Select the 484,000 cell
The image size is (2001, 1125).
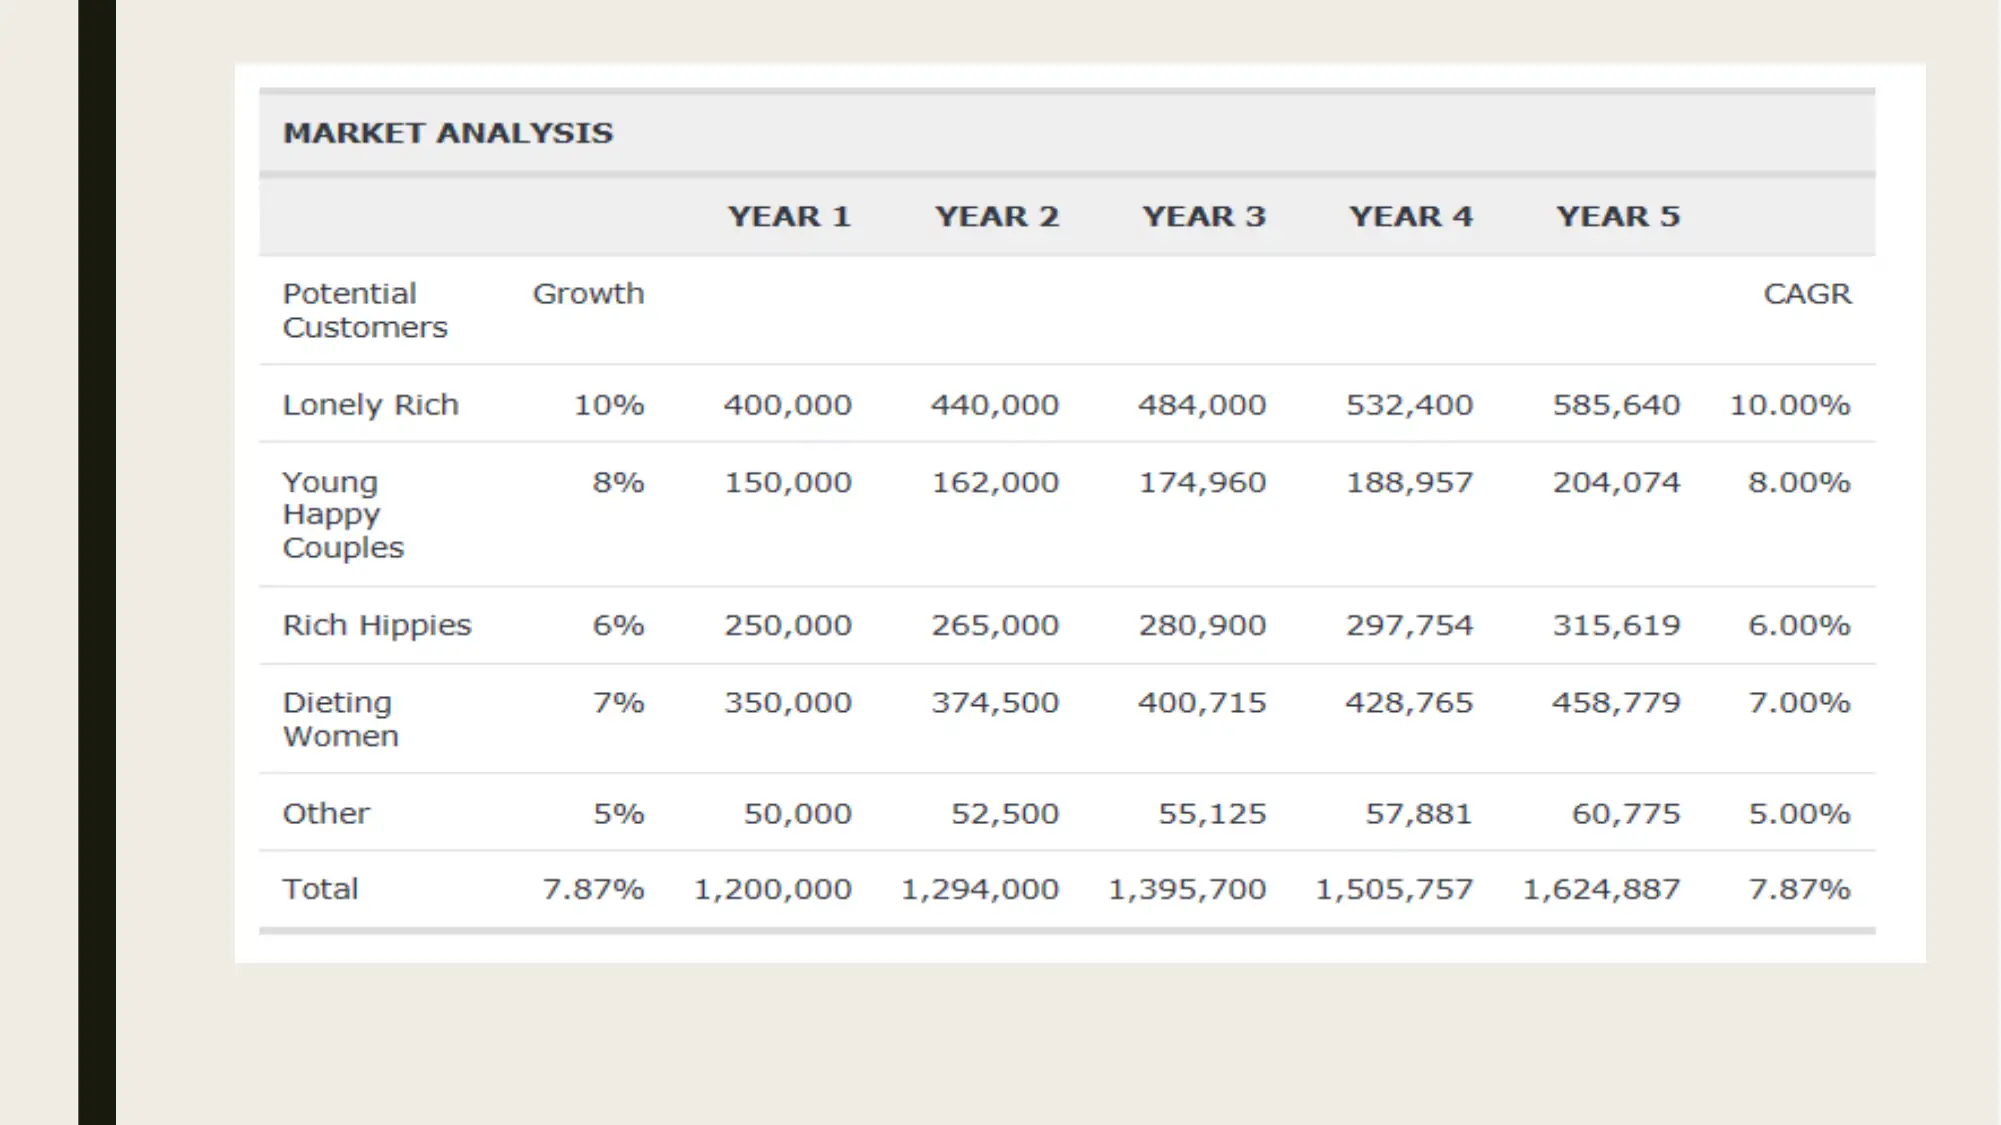[1202, 405]
